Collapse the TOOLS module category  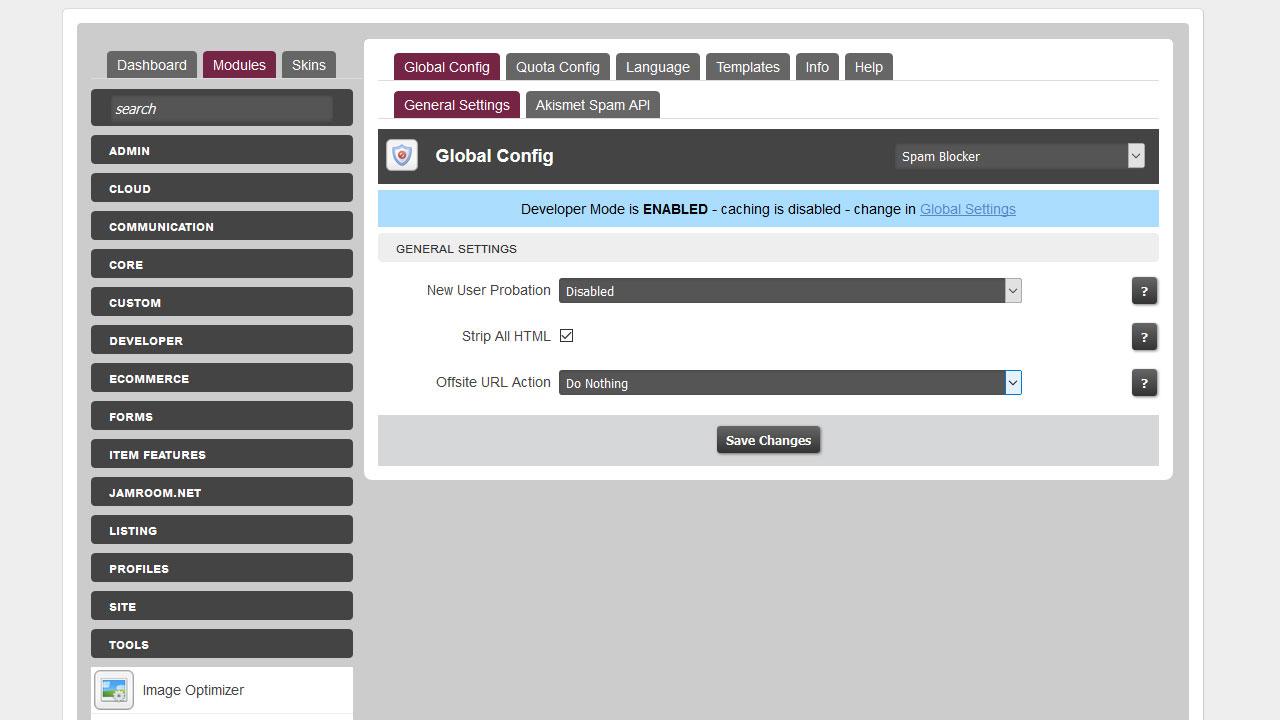[222, 644]
